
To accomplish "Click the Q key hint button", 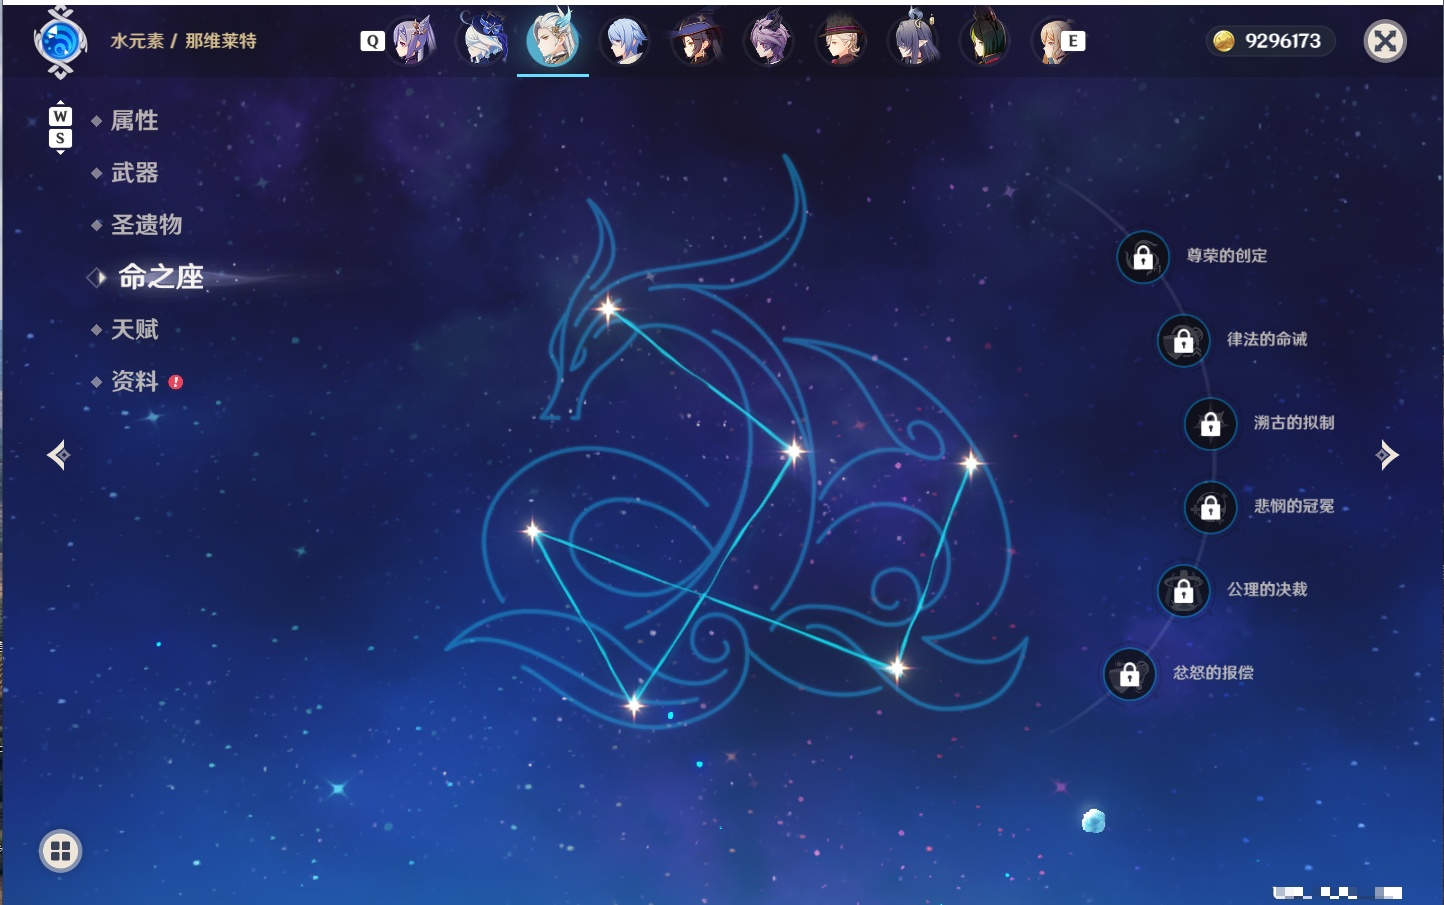I will point(373,41).
